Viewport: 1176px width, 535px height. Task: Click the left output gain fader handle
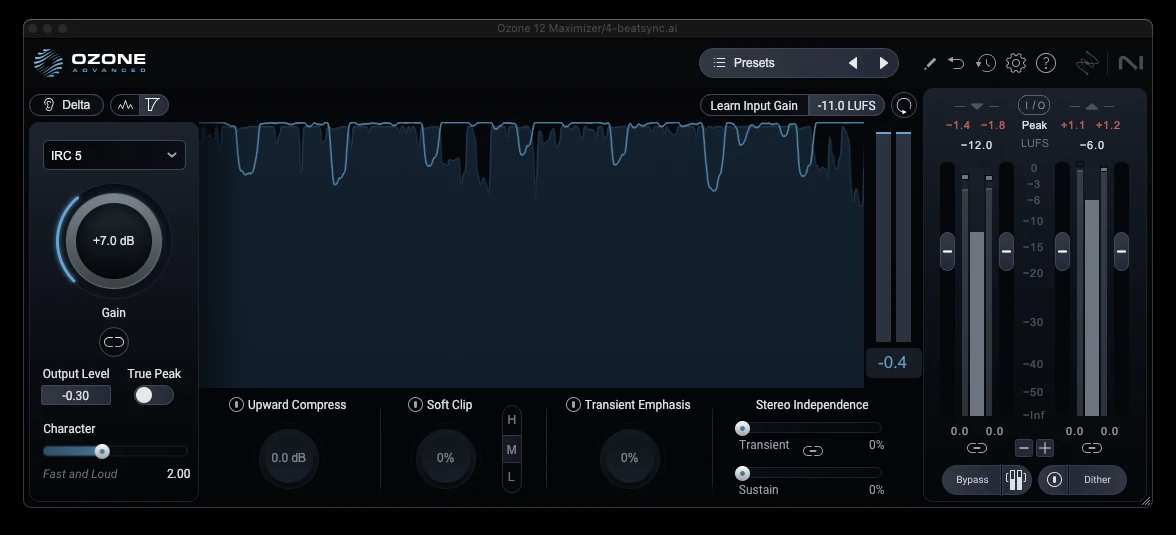click(1062, 251)
